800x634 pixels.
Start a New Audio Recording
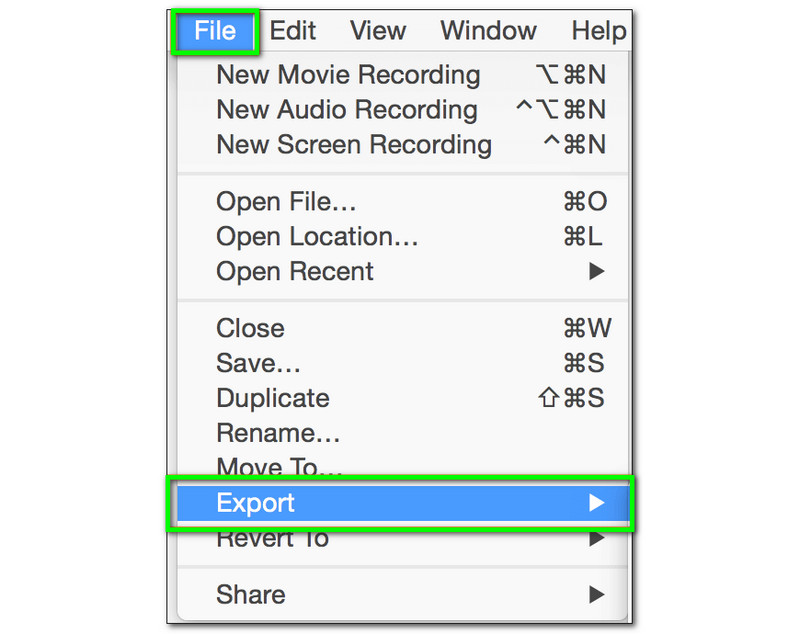click(x=345, y=110)
